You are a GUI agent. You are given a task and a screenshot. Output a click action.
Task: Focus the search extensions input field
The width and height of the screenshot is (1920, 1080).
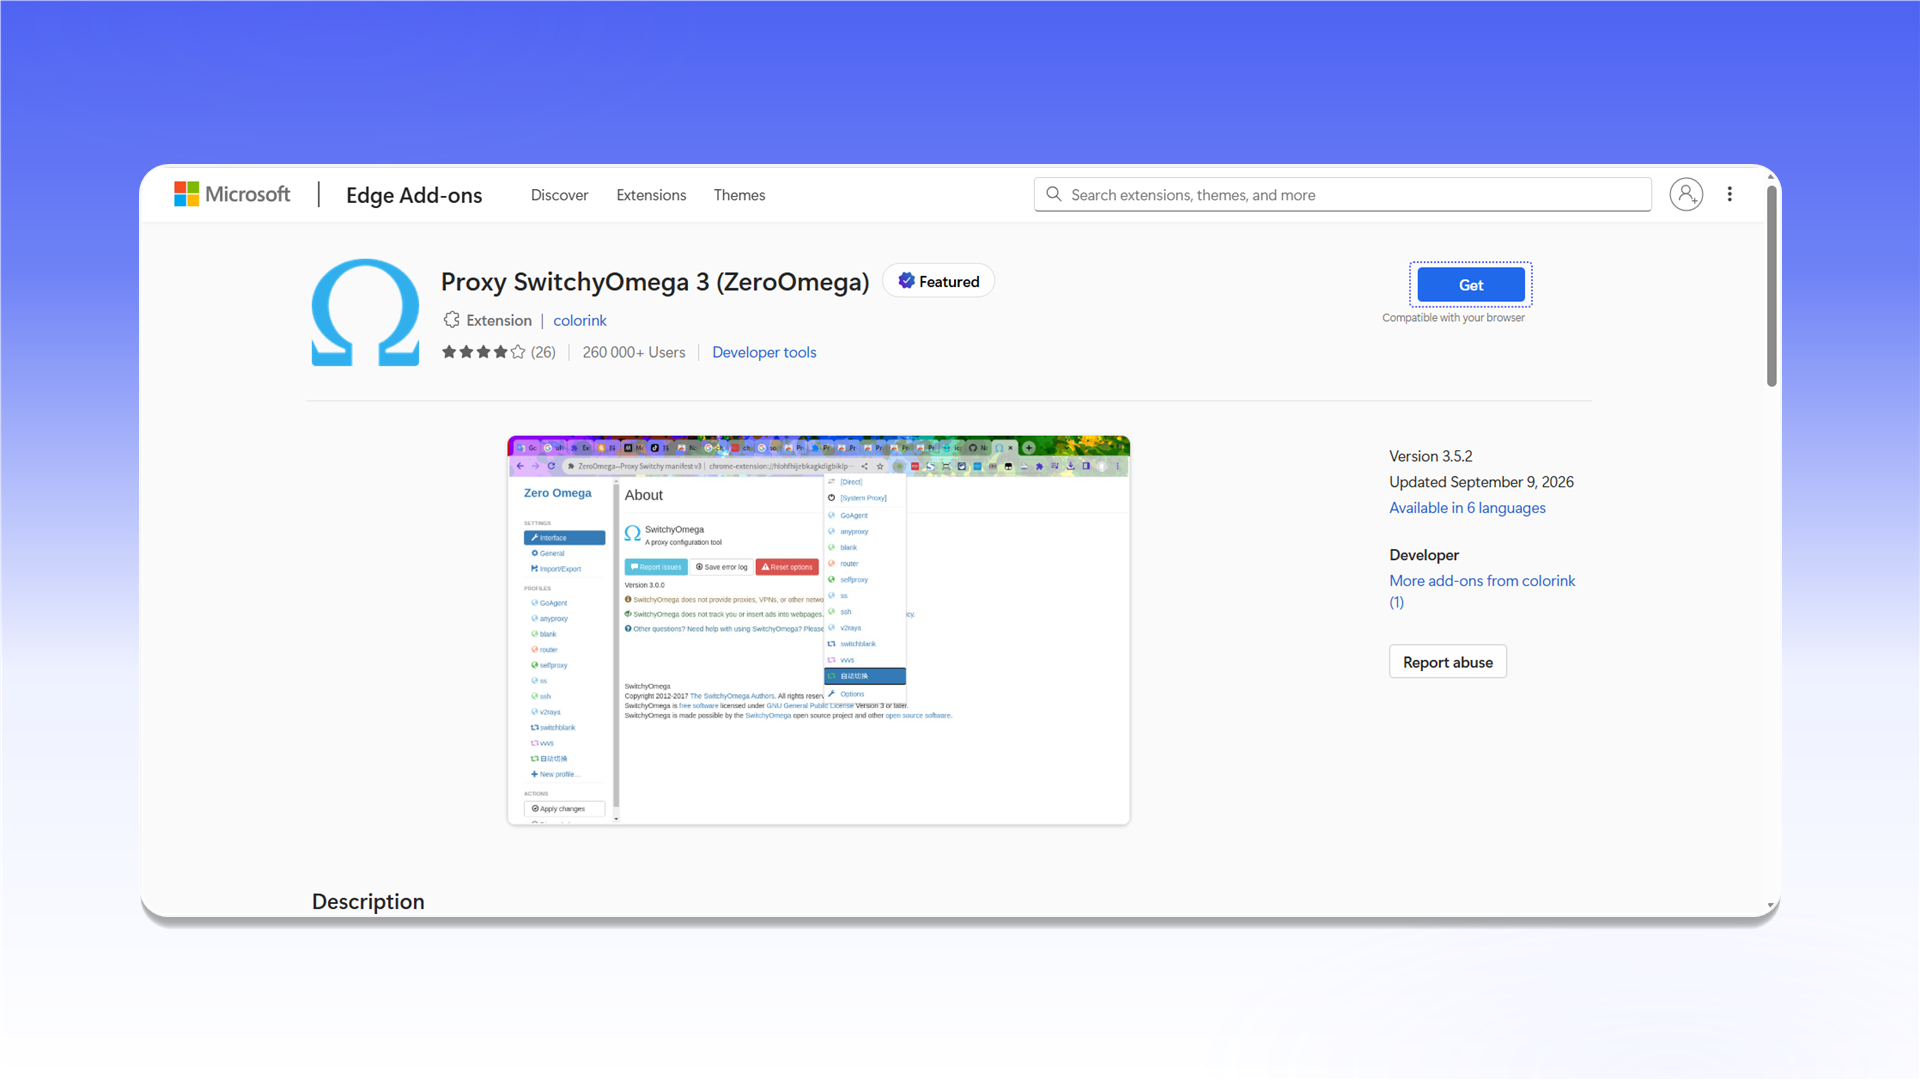[x=1342, y=194]
